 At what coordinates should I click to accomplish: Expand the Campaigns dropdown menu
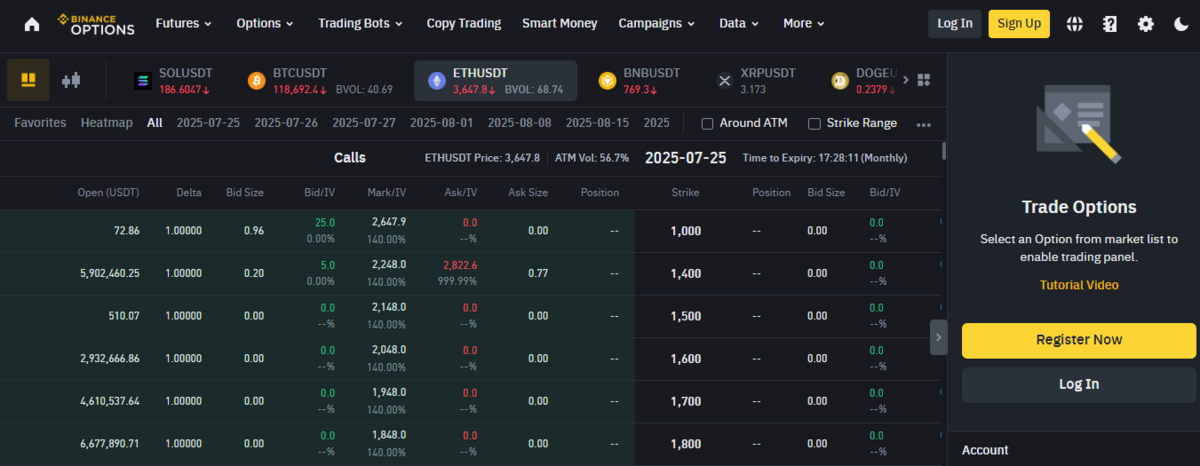[x=657, y=23]
